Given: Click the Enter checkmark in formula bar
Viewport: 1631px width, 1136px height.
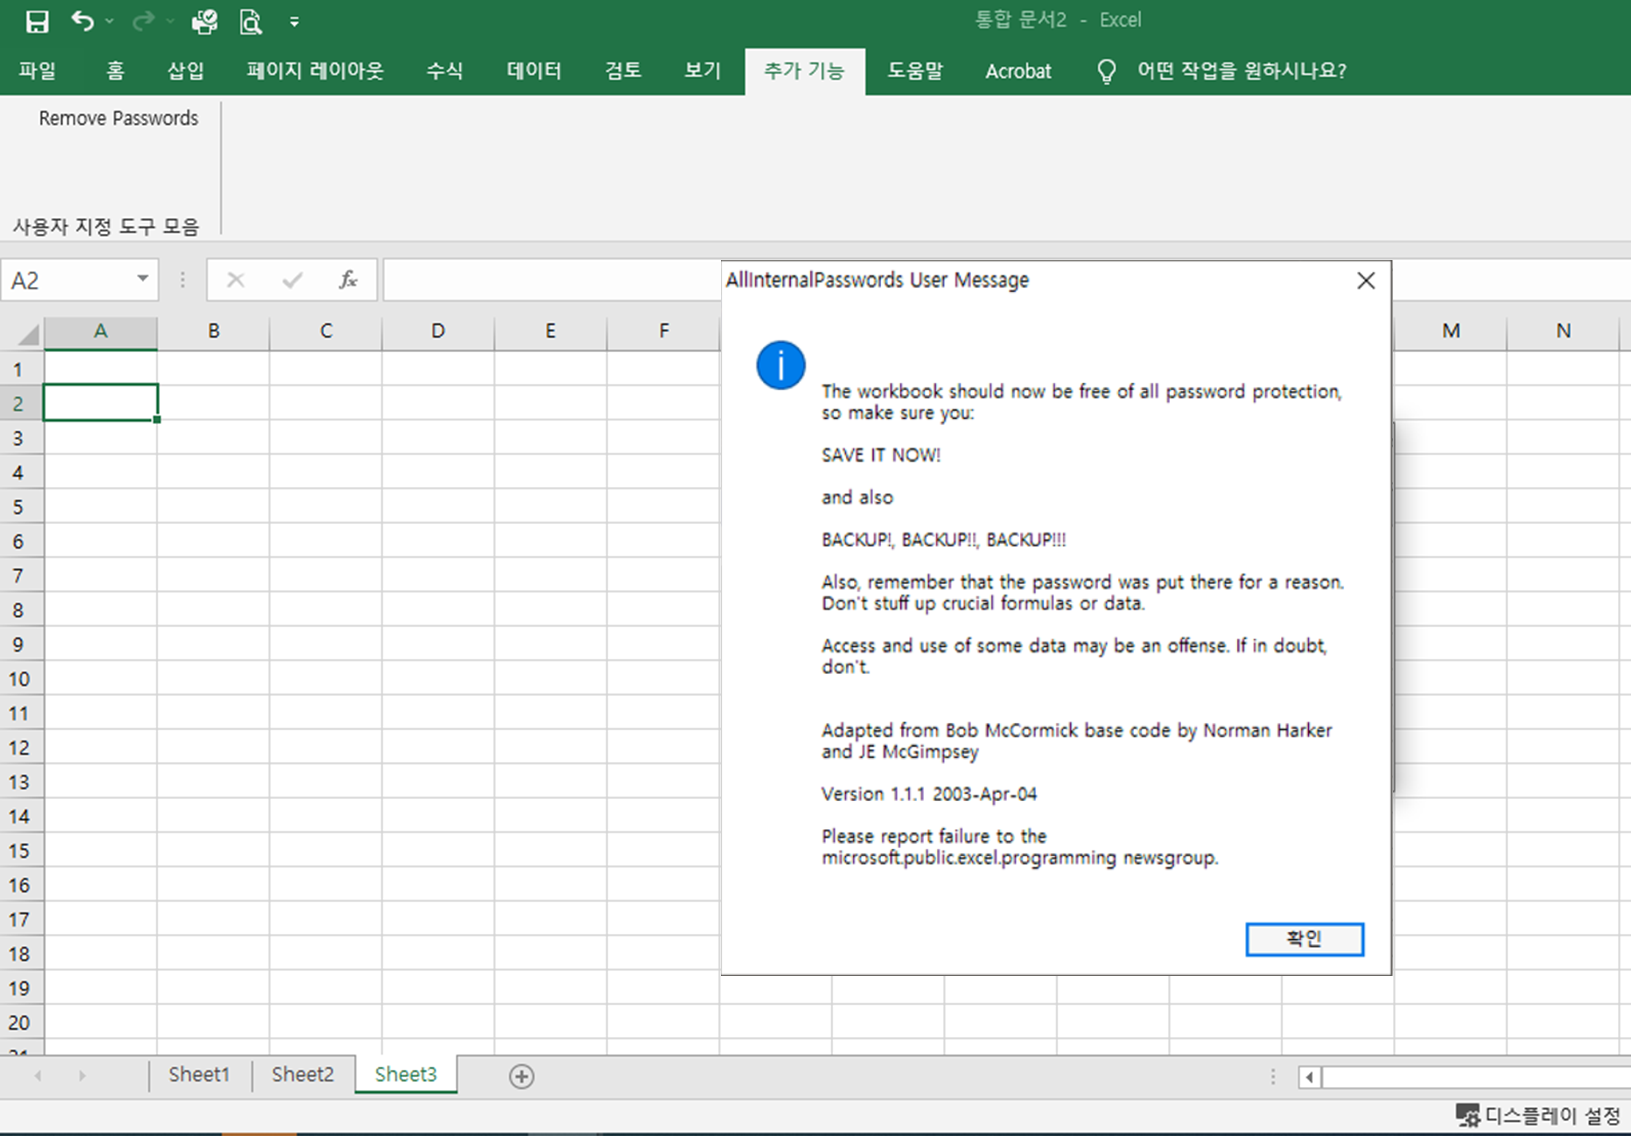Looking at the screenshot, I should 292,280.
